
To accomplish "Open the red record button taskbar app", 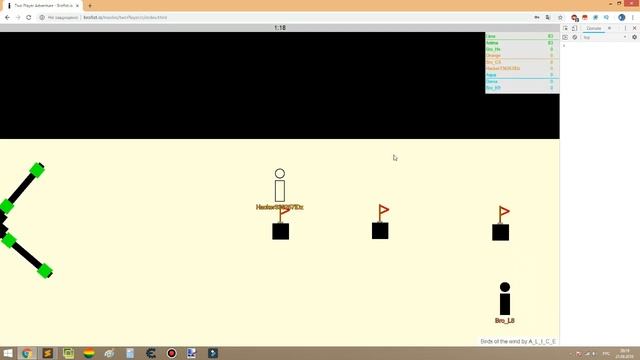I will [x=172, y=353].
